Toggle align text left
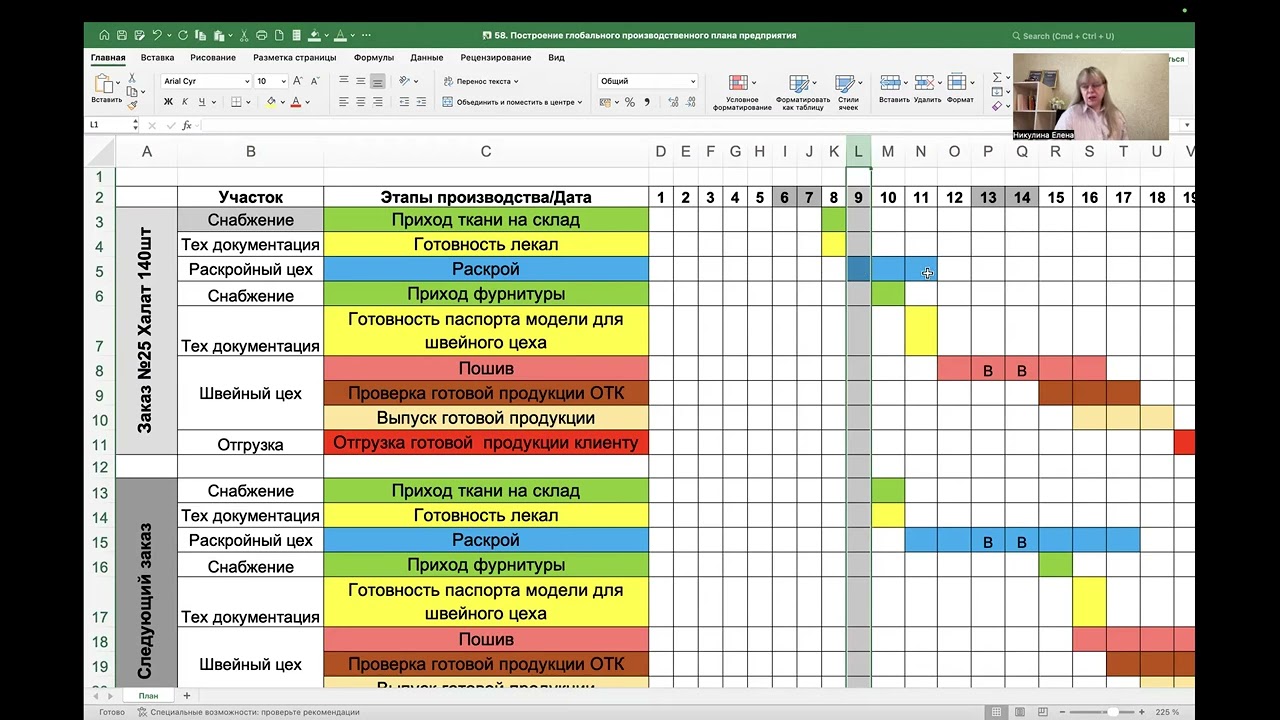 pyautogui.click(x=344, y=102)
